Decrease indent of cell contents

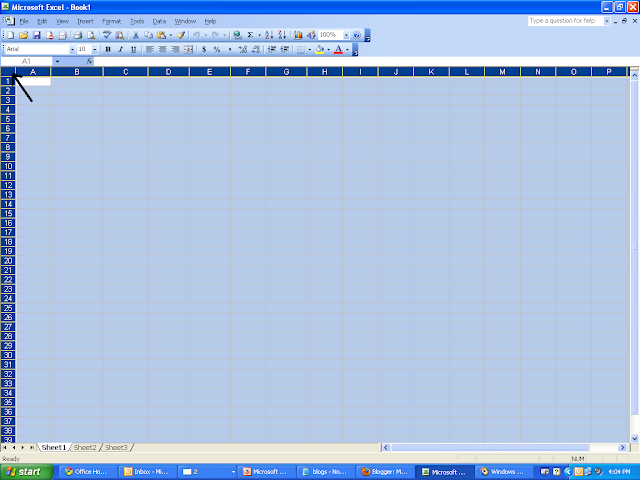click(x=272, y=49)
